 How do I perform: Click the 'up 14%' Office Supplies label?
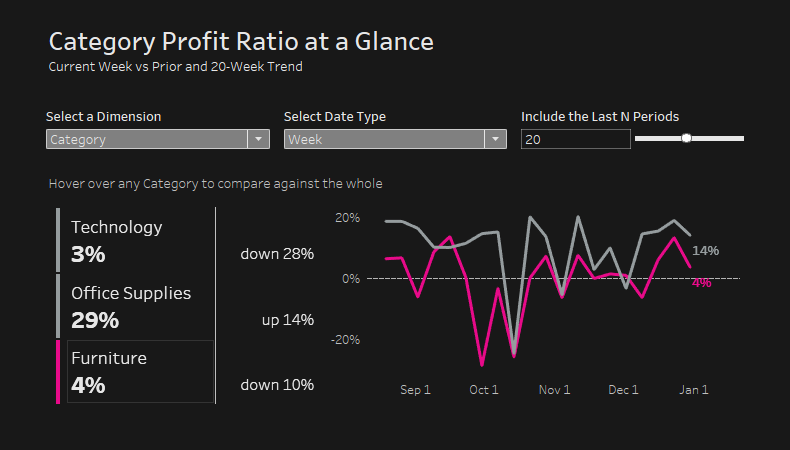(288, 320)
